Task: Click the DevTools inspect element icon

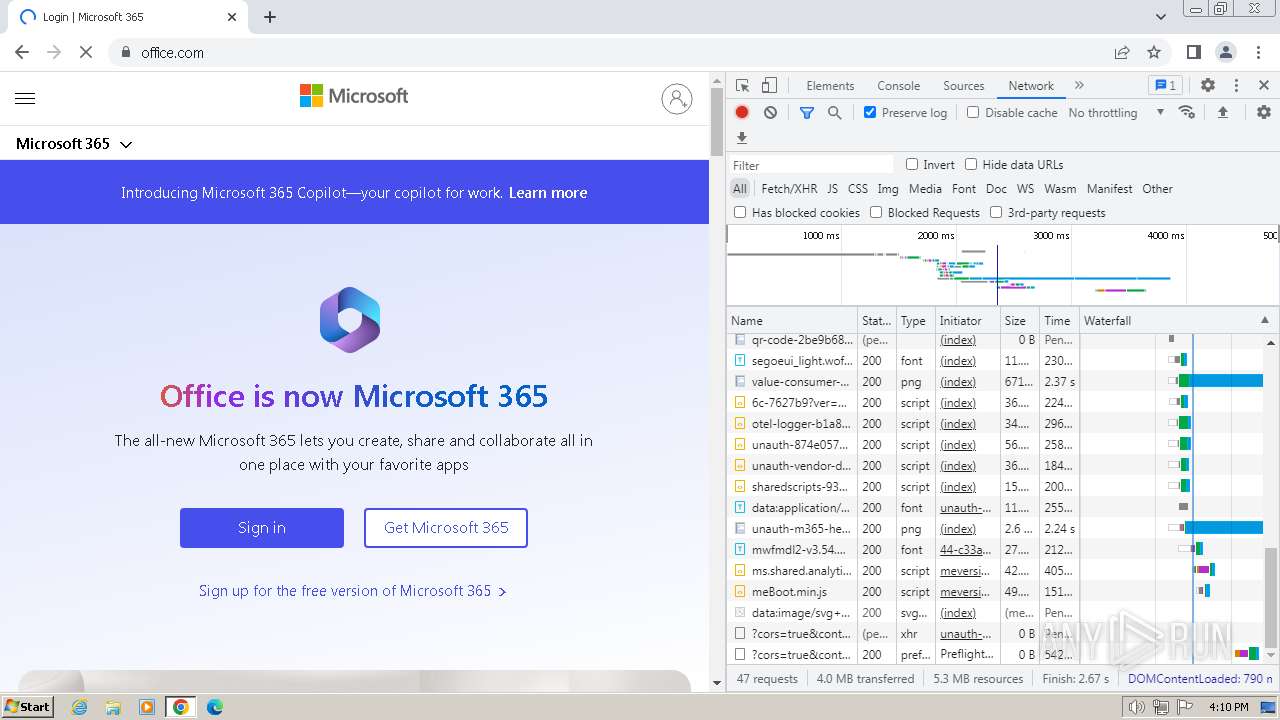Action: (742, 86)
